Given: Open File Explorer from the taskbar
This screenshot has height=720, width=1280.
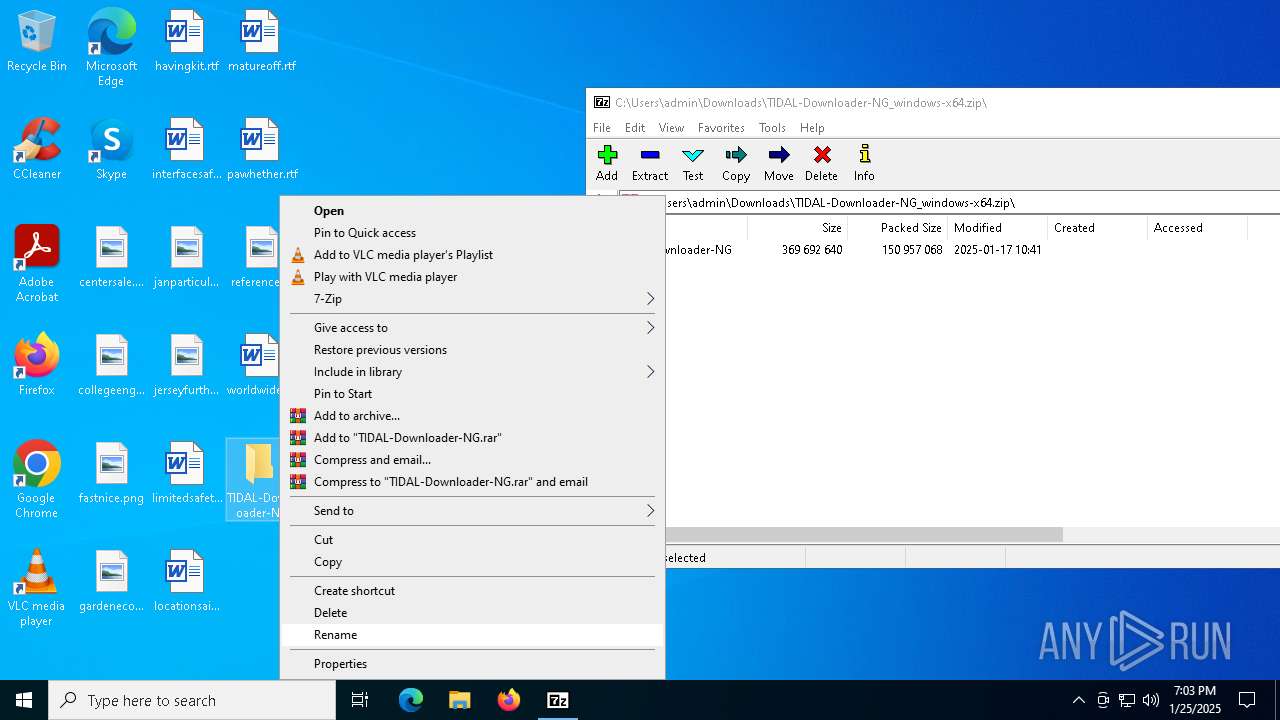Looking at the screenshot, I should coord(460,700).
